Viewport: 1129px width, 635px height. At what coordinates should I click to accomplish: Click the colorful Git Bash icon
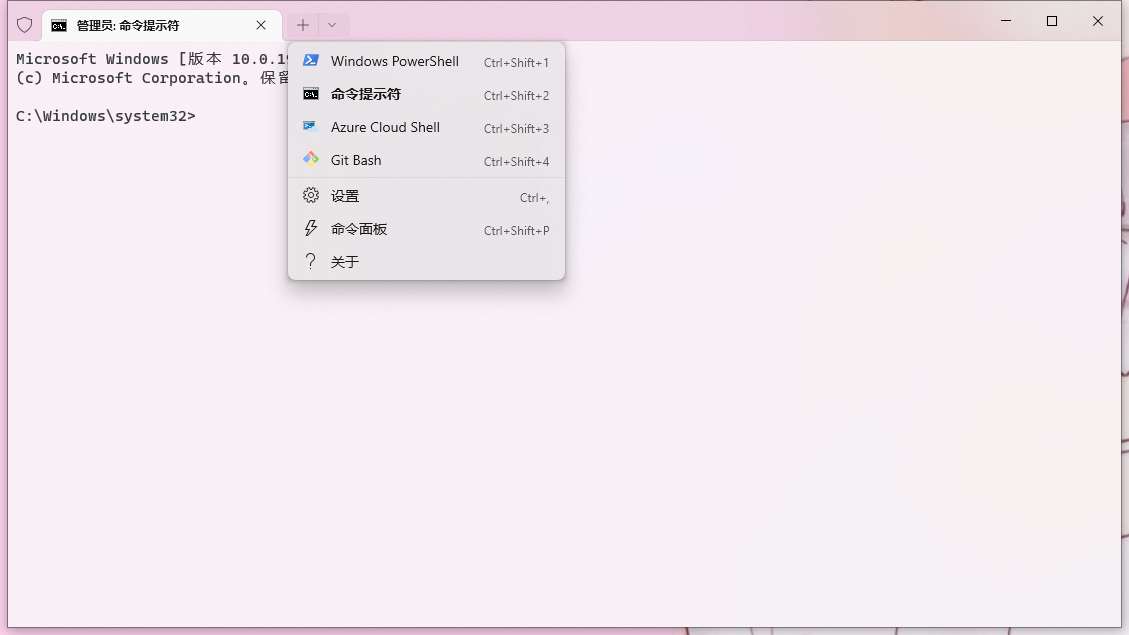pos(311,160)
